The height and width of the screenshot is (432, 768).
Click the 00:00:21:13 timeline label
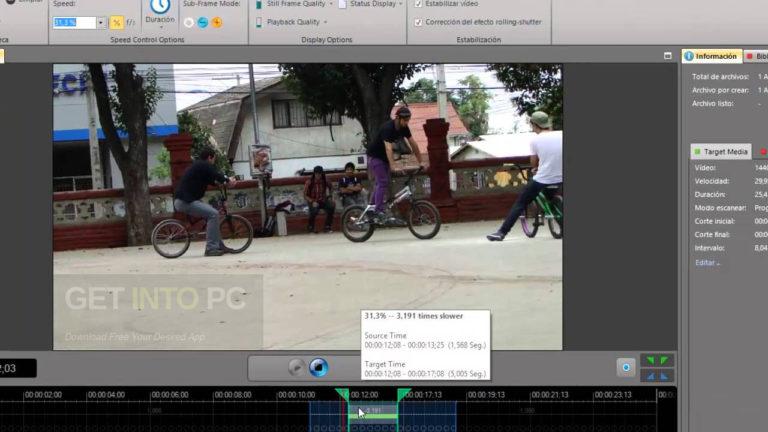tap(550, 395)
